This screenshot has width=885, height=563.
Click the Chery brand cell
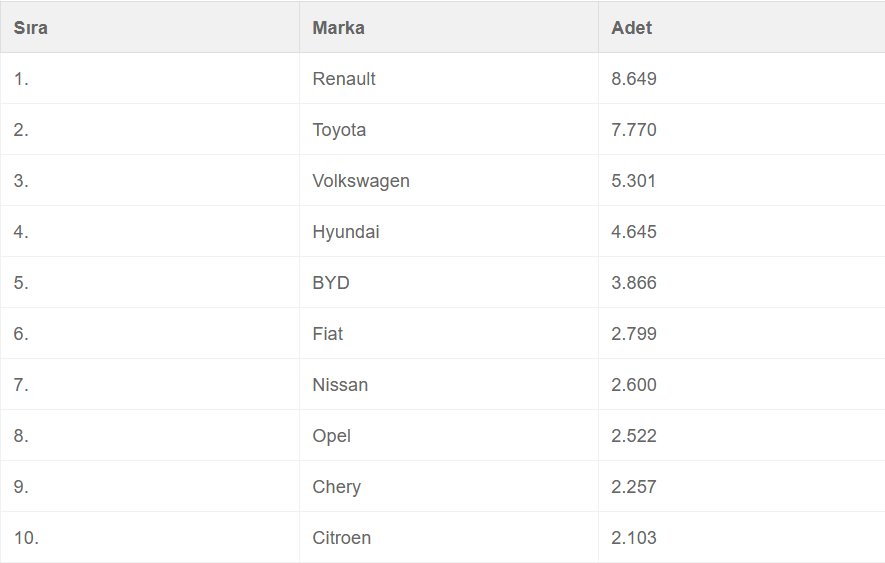pos(336,487)
